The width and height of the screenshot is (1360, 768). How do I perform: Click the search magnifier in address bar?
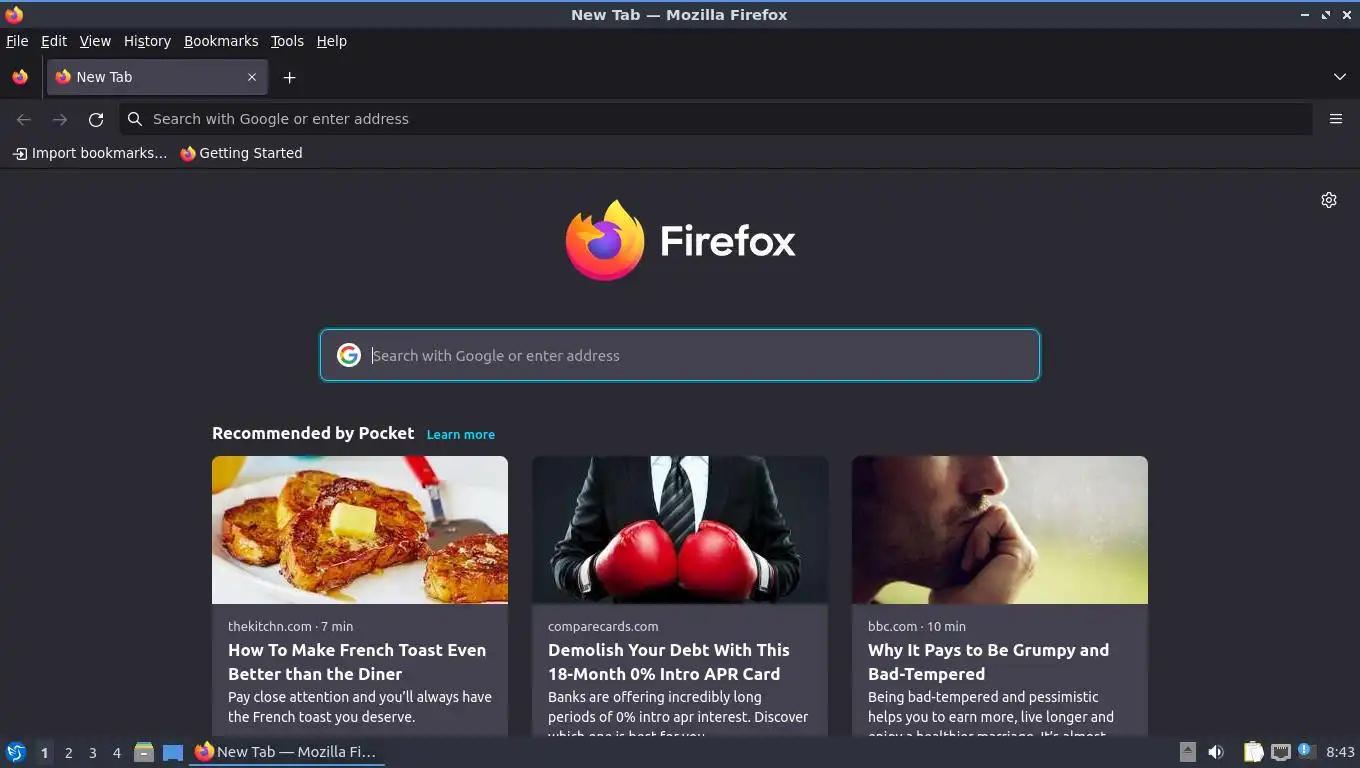pyautogui.click(x=135, y=119)
